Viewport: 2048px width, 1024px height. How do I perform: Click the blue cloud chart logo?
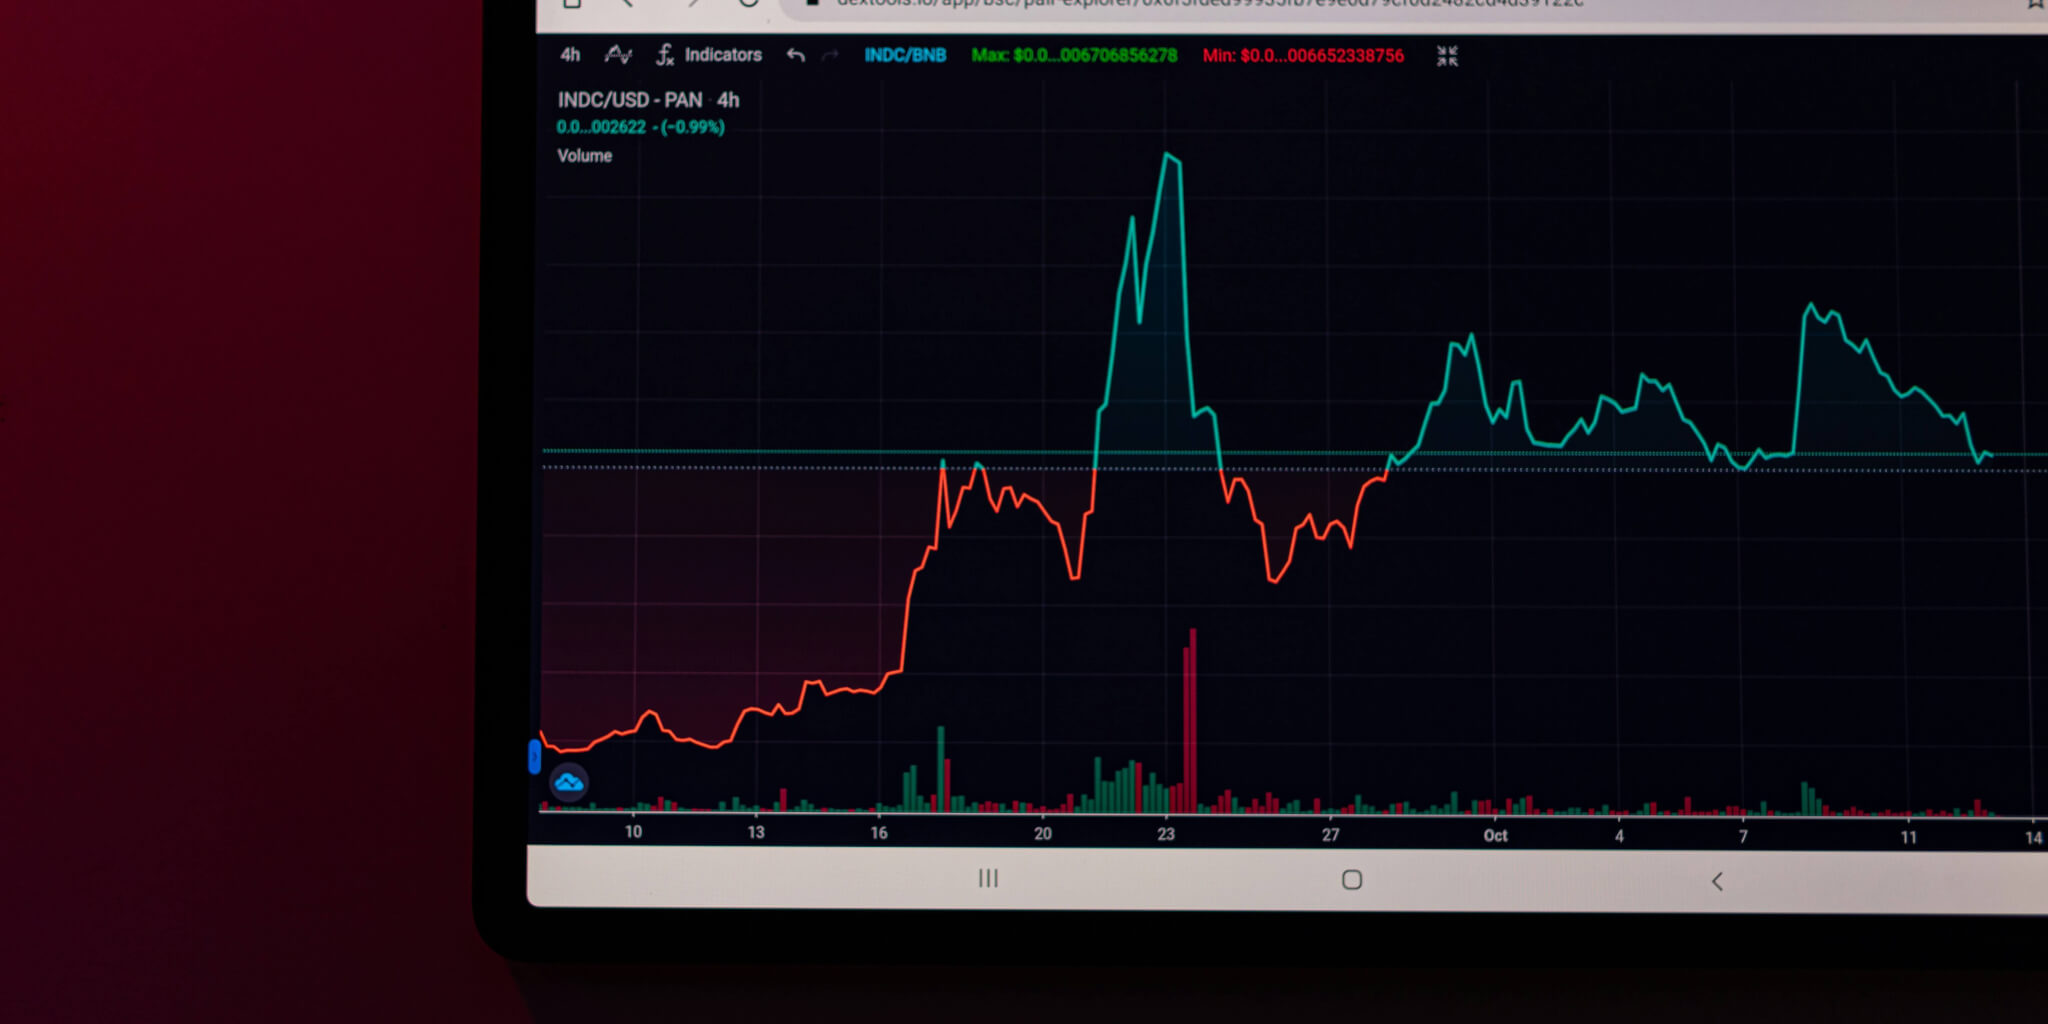569,782
